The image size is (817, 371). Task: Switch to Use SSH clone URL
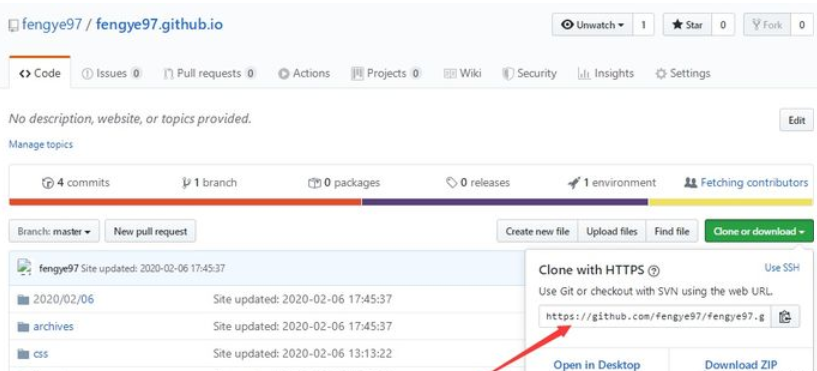pos(782,268)
